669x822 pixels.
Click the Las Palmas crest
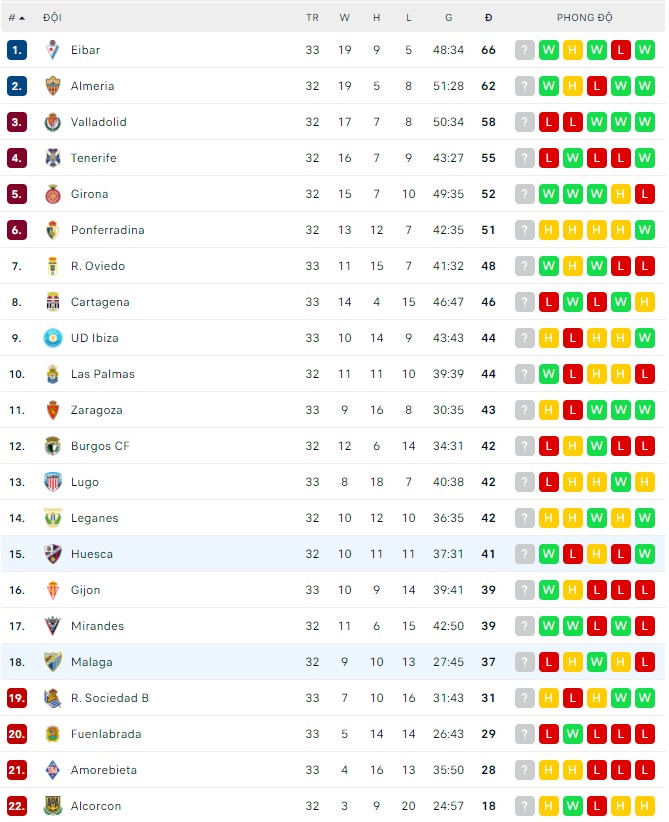(52, 374)
